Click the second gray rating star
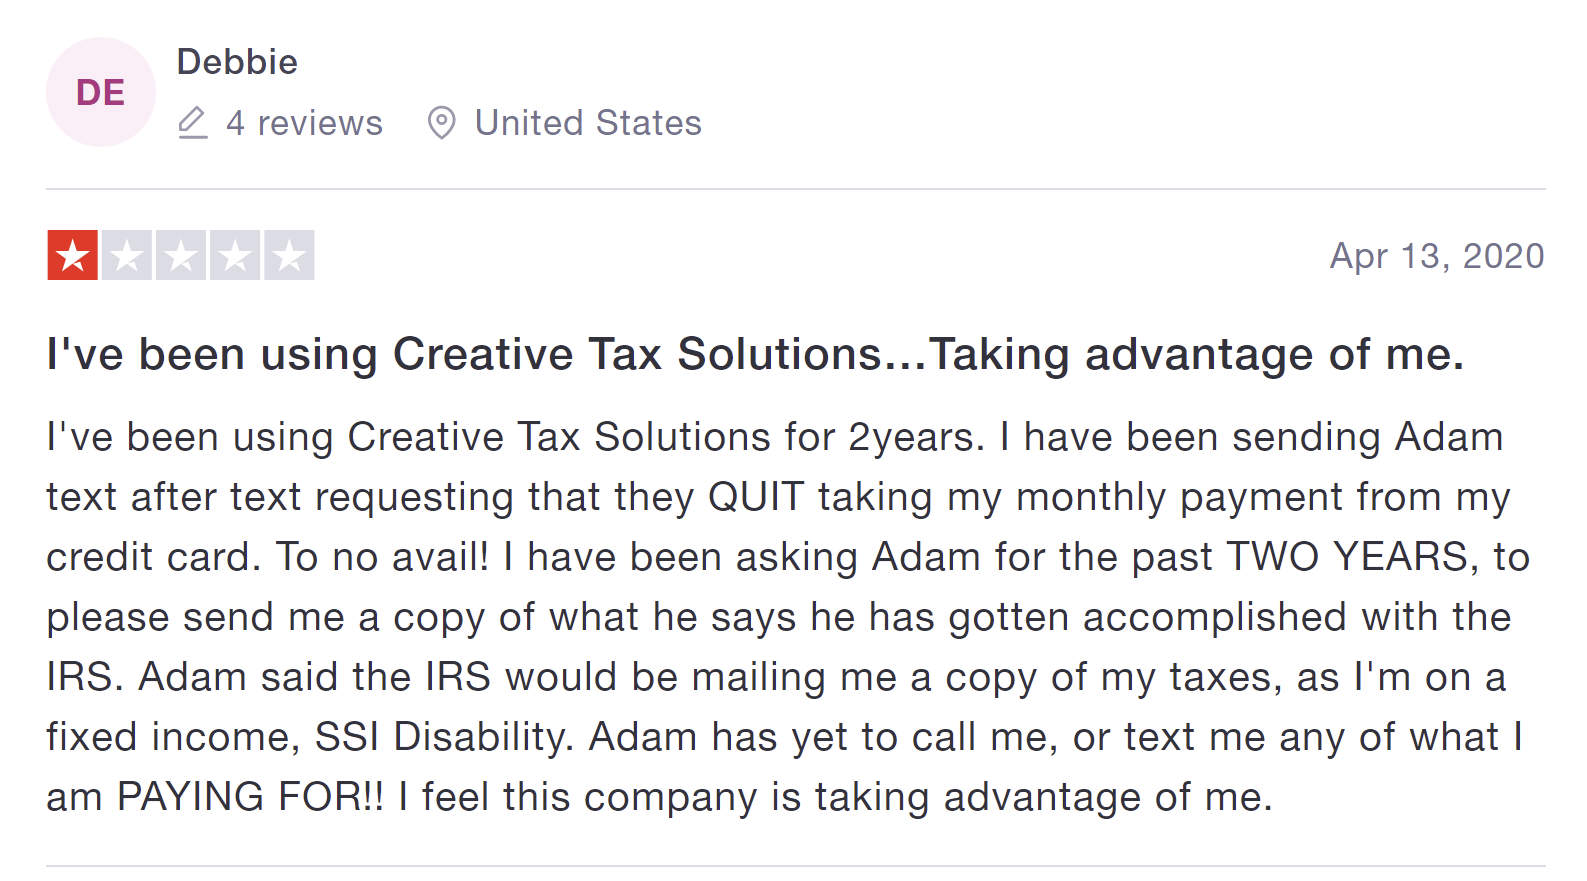 pos(127,256)
